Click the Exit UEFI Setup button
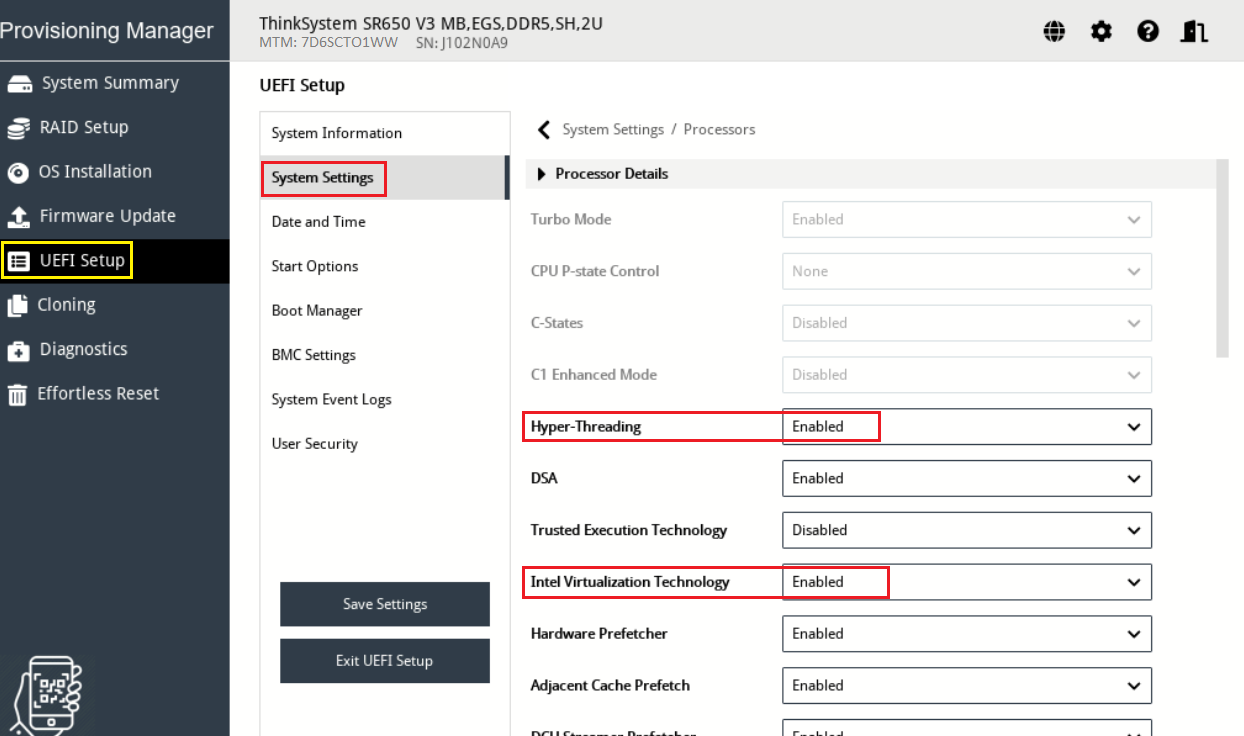The image size is (1244, 736). [x=385, y=661]
